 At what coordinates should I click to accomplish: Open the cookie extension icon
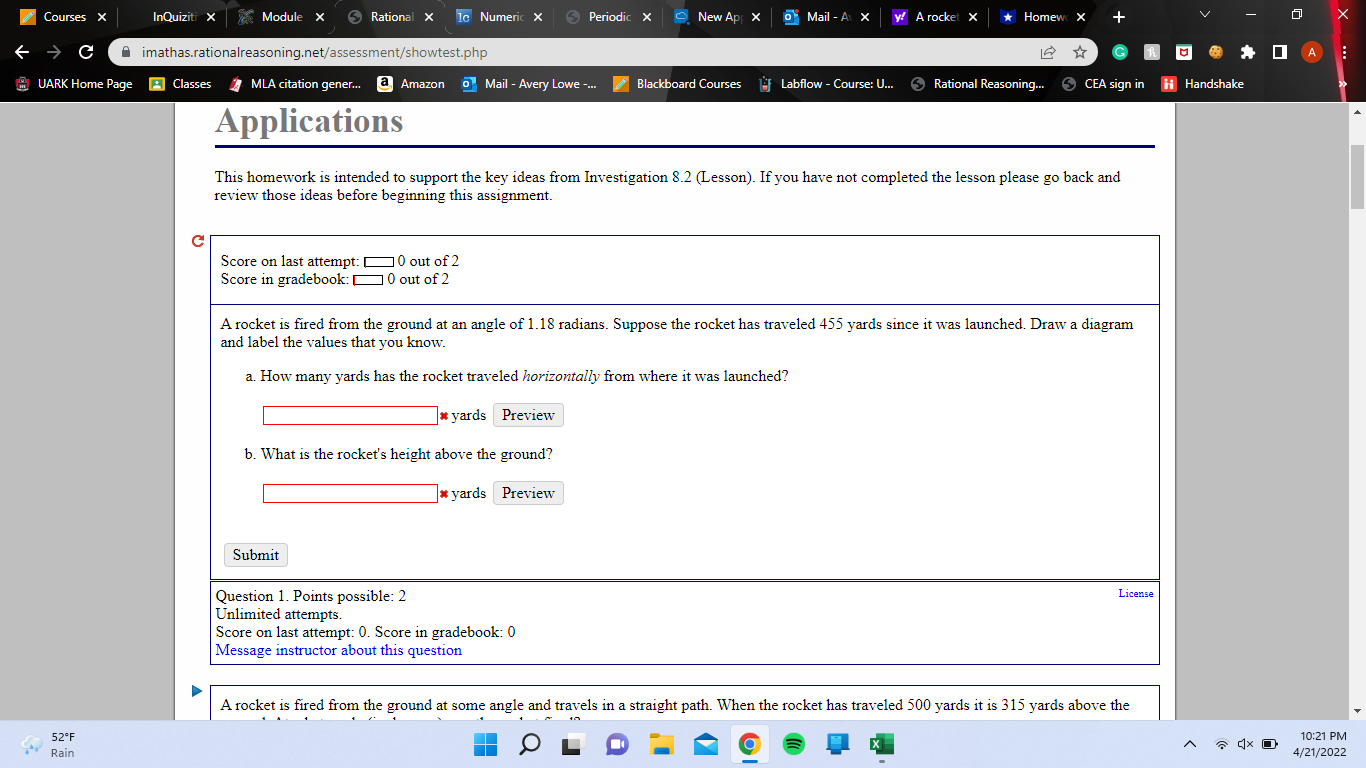(x=1216, y=52)
